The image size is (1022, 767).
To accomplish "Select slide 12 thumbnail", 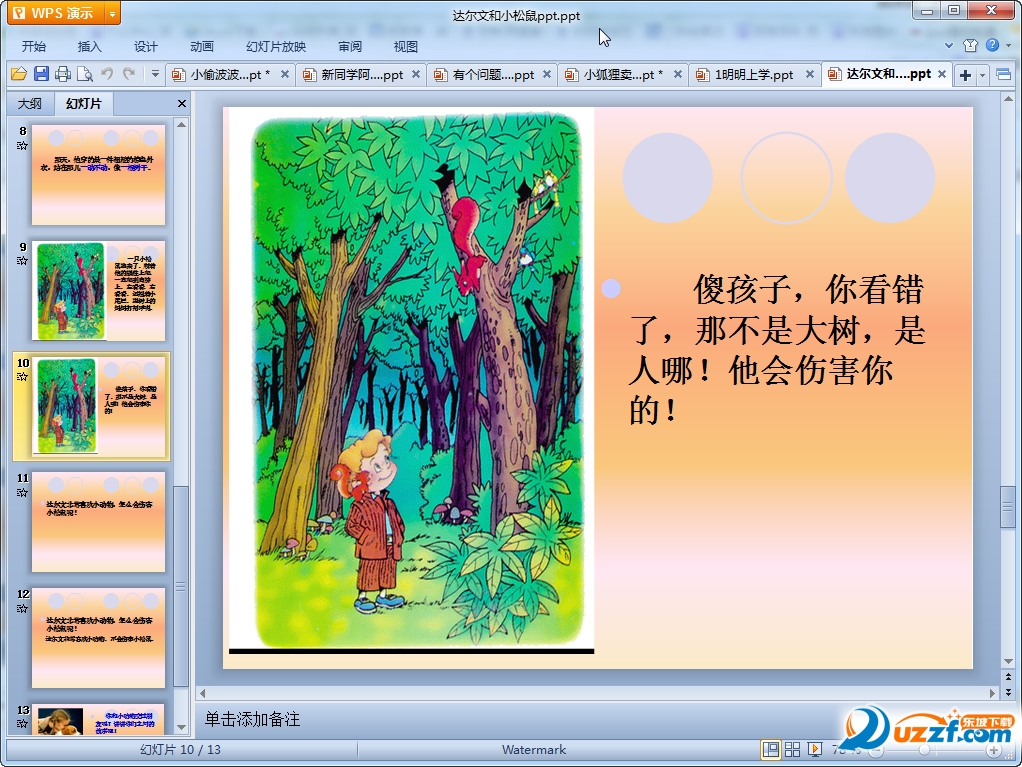I will (x=98, y=638).
